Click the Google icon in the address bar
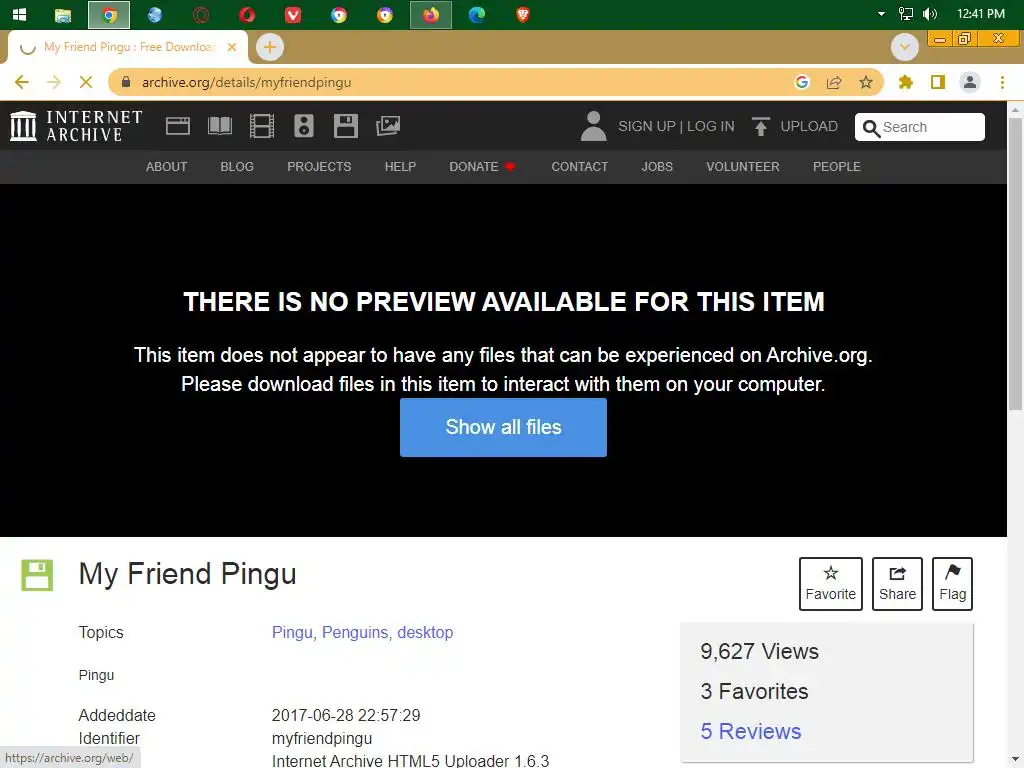1024x768 pixels. 802,82
